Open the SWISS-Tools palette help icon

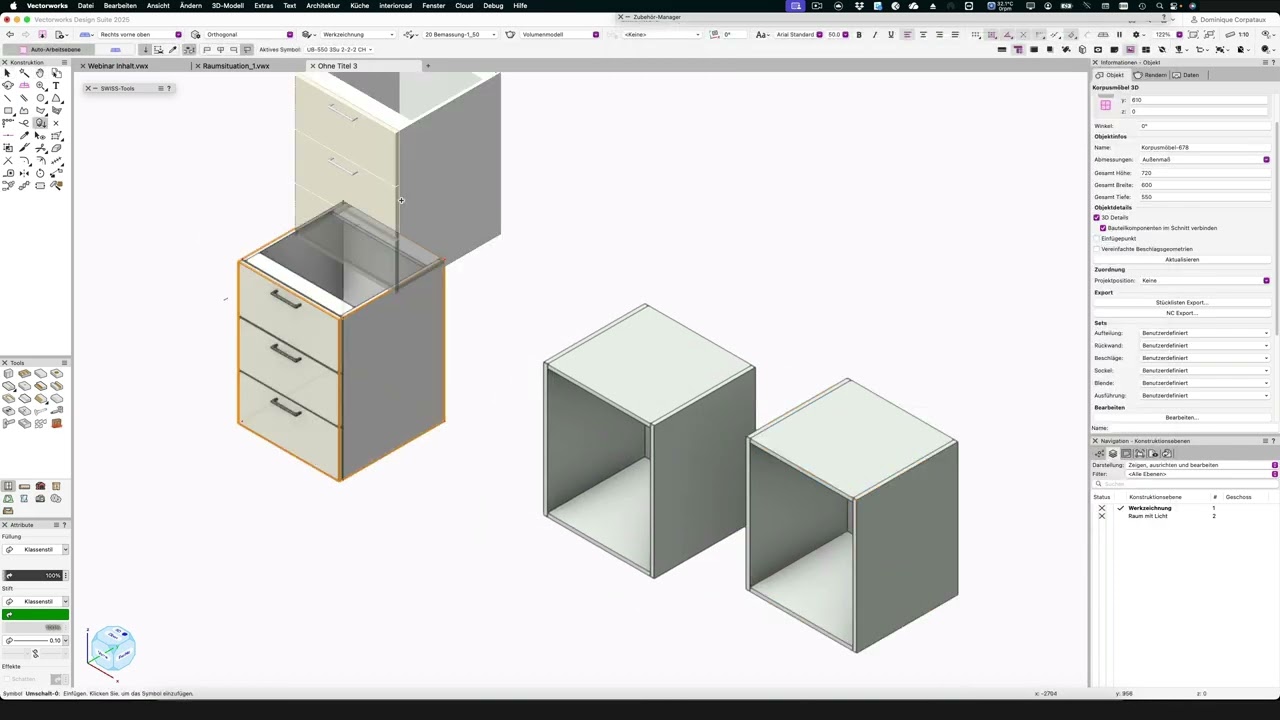169,88
